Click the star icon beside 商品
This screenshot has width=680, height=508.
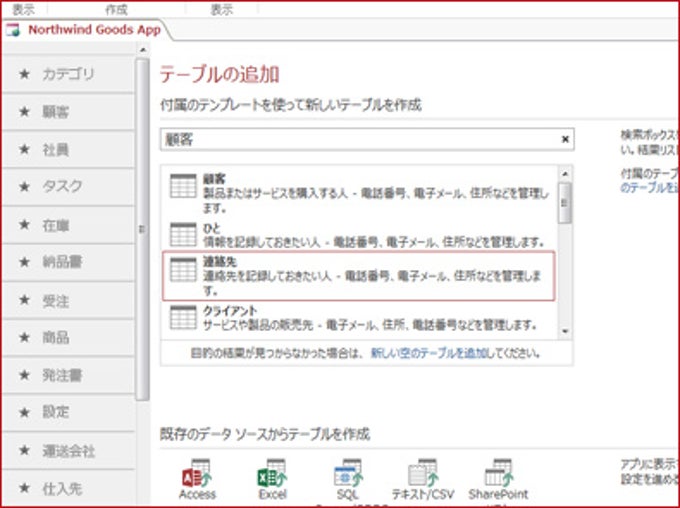coord(25,337)
